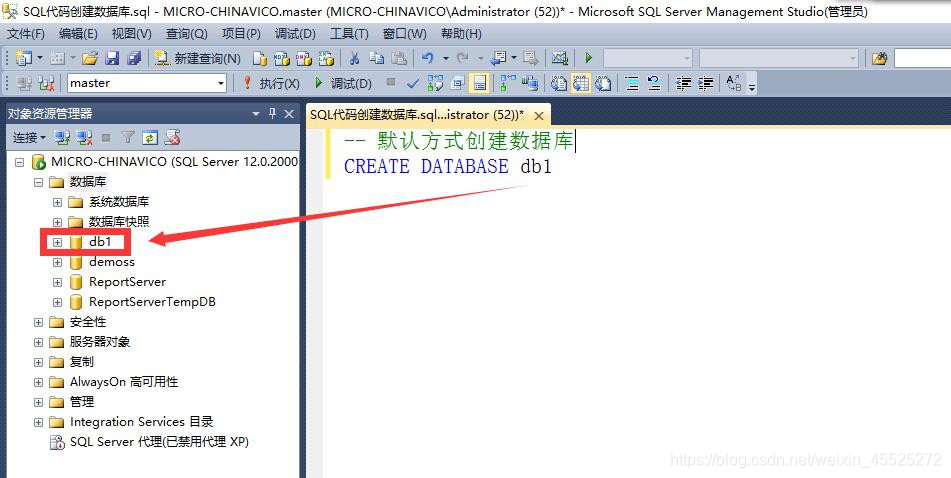
Task: Expand the demoss database node
Action: click(58, 262)
